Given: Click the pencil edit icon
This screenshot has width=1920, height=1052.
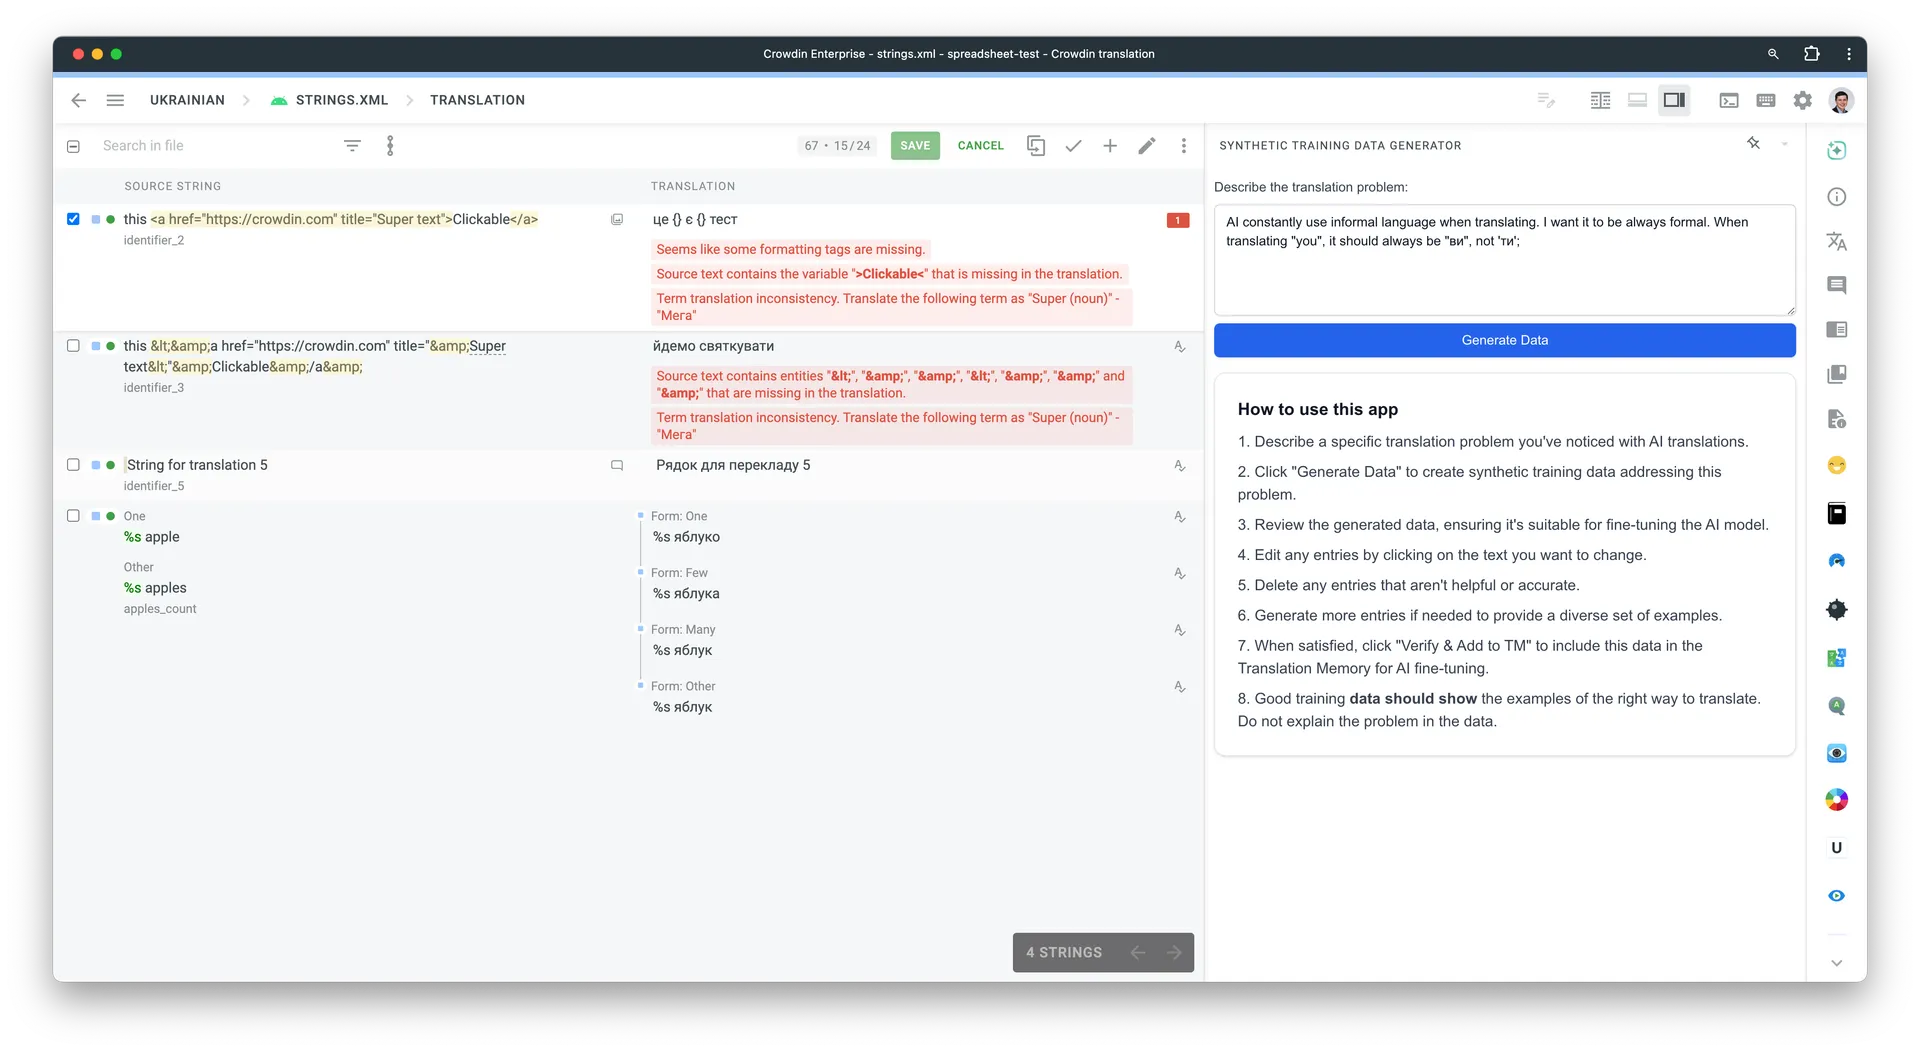Looking at the screenshot, I should pyautogui.click(x=1147, y=146).
